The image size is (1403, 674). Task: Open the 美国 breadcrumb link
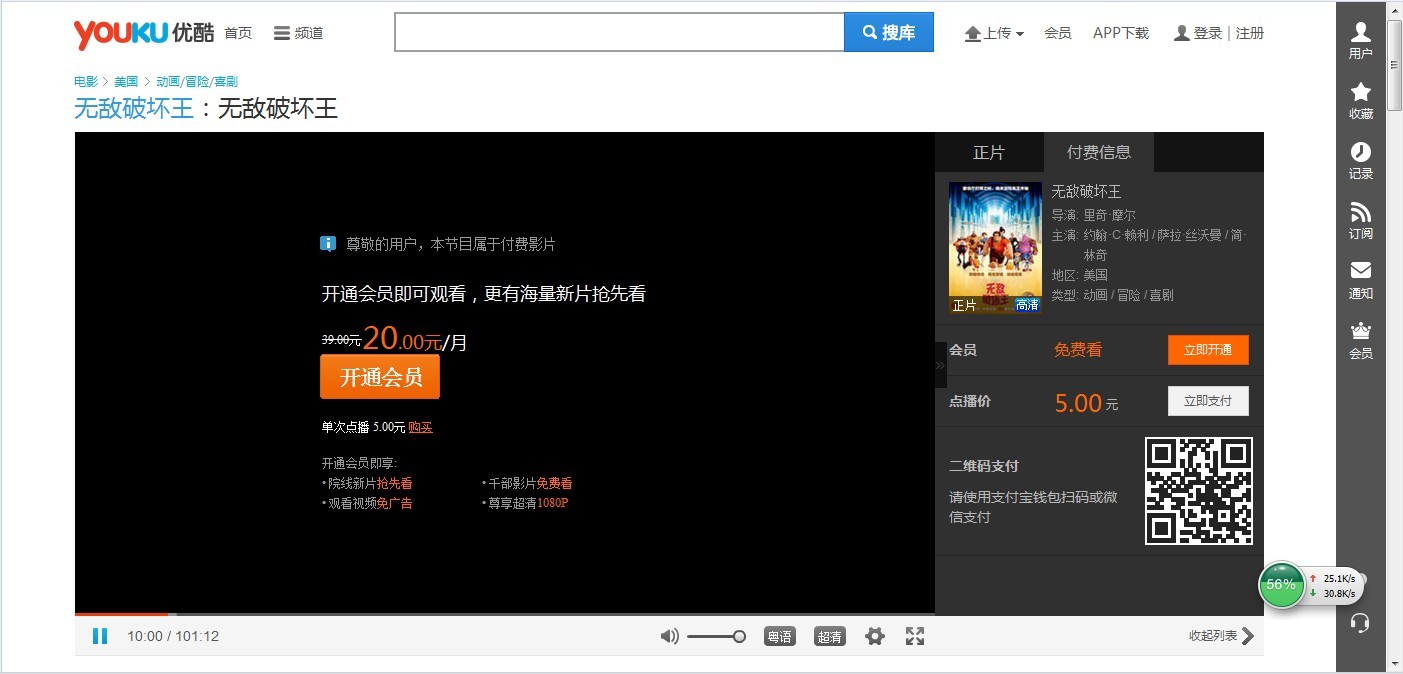point(126,81)
